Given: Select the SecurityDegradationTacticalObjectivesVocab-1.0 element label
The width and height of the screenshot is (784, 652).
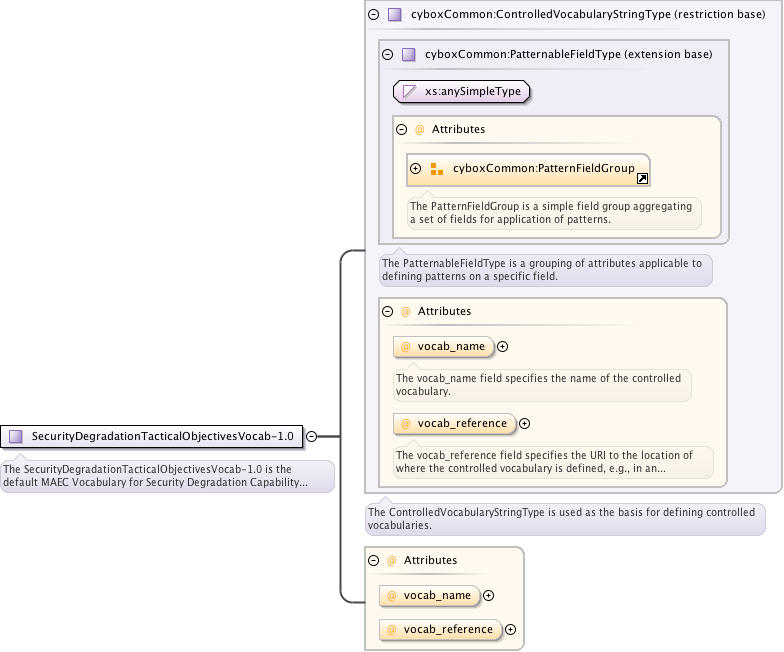Looking at the screenshot, I should tap(162, 436).
